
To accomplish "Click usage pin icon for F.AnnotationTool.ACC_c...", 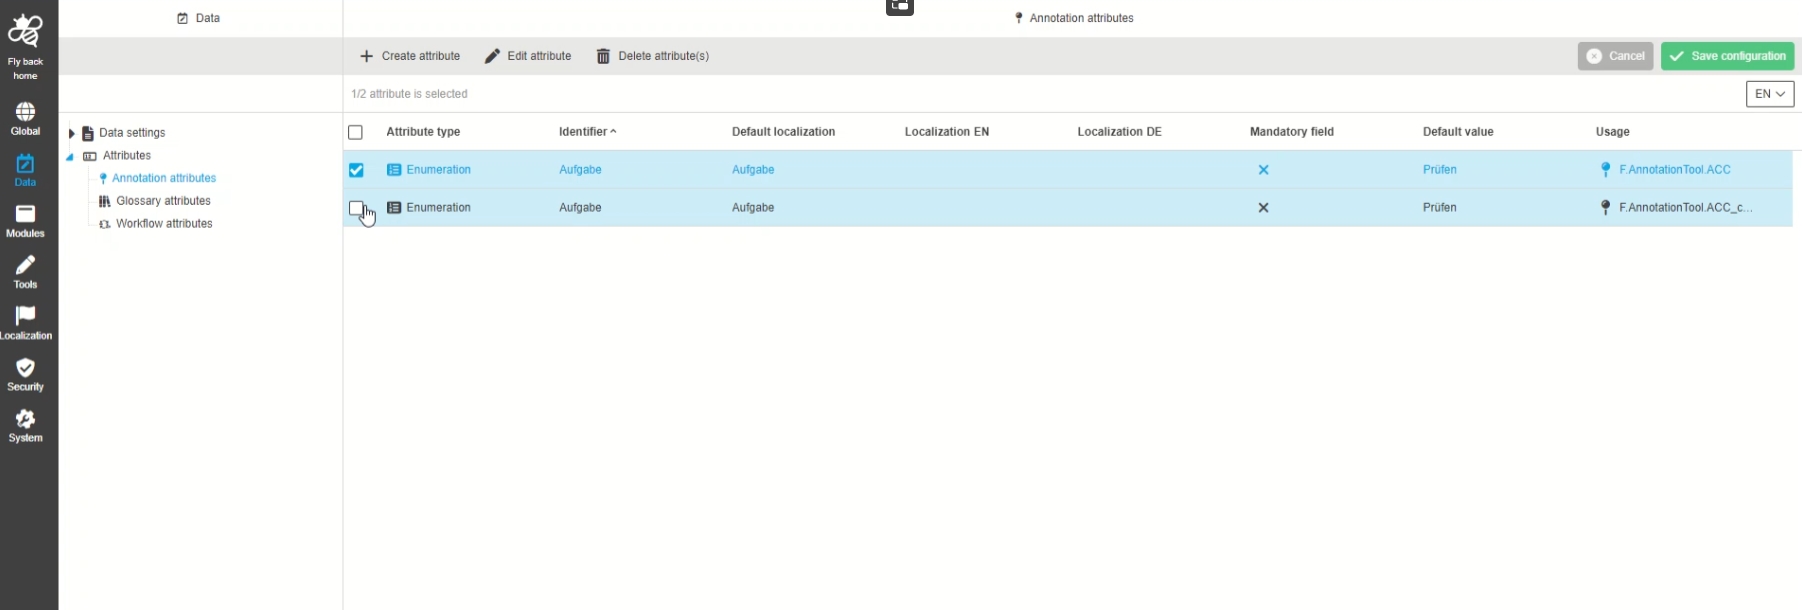I will pyautogui.click(x=1606, y=208).
